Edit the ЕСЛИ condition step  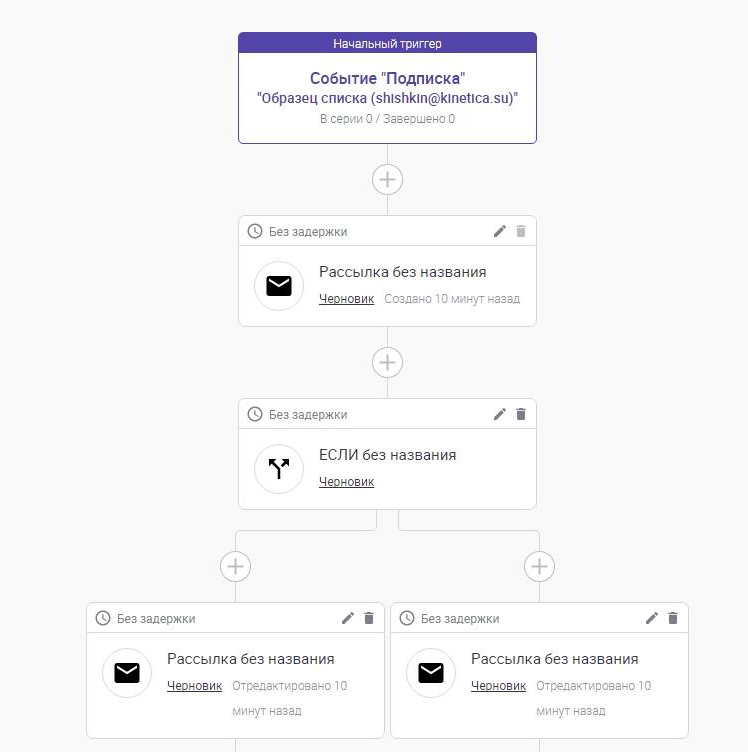[x=500, y=414]
